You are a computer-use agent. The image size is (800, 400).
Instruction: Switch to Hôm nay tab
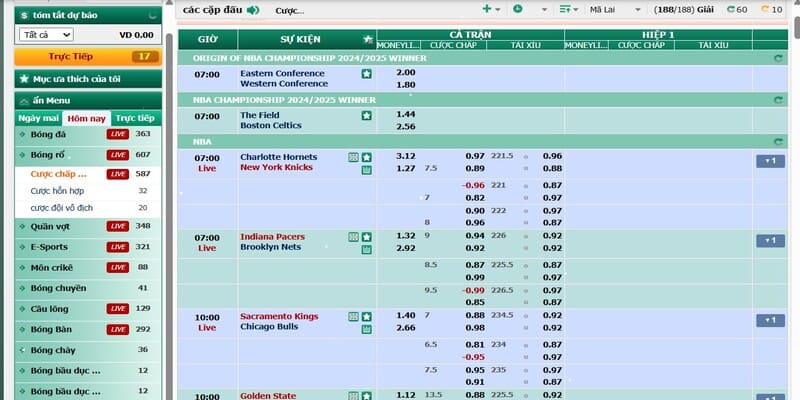coord(87,119)
